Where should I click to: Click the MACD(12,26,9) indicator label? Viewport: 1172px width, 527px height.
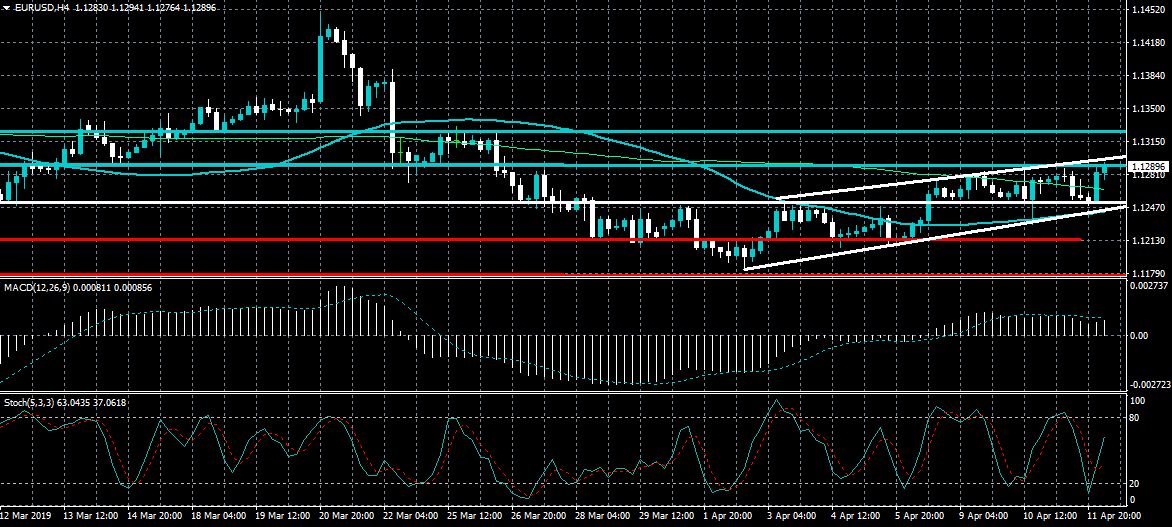[x=37, y=288]
